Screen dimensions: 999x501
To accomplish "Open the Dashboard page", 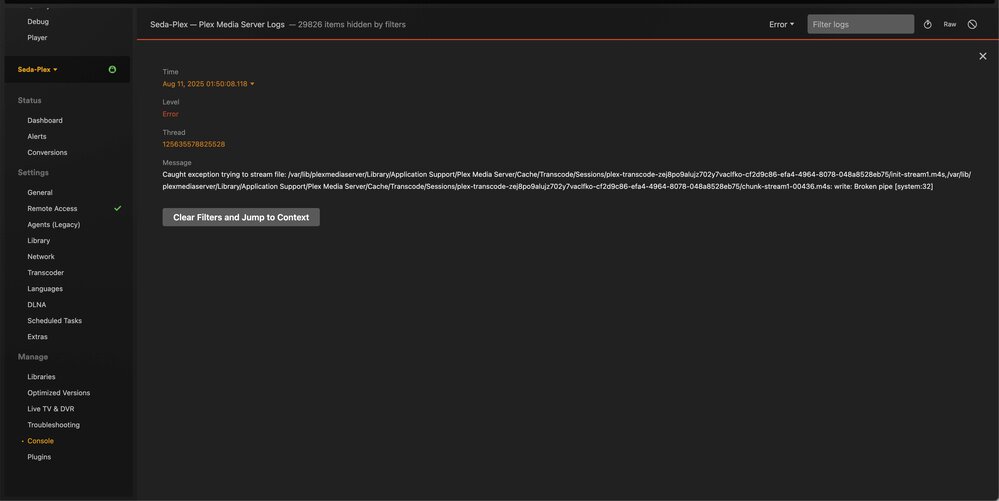I will 45,120.
